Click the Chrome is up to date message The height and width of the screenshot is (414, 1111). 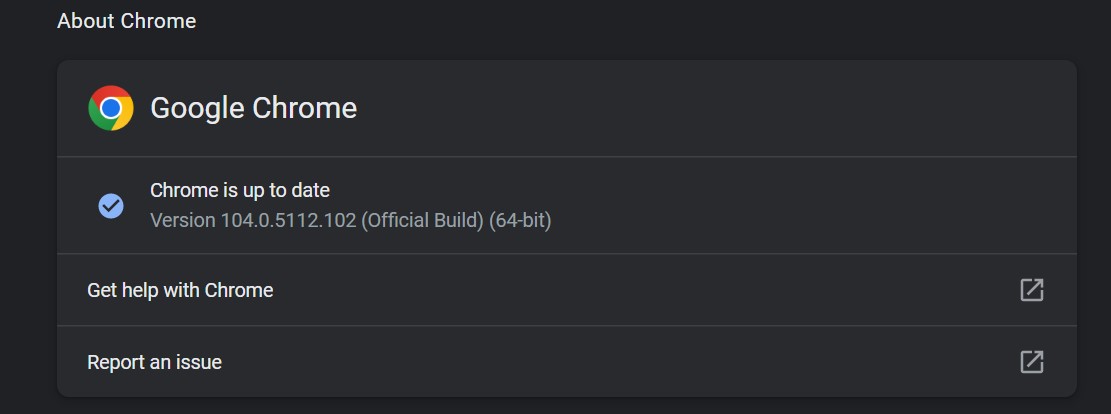tap(240, 190)
